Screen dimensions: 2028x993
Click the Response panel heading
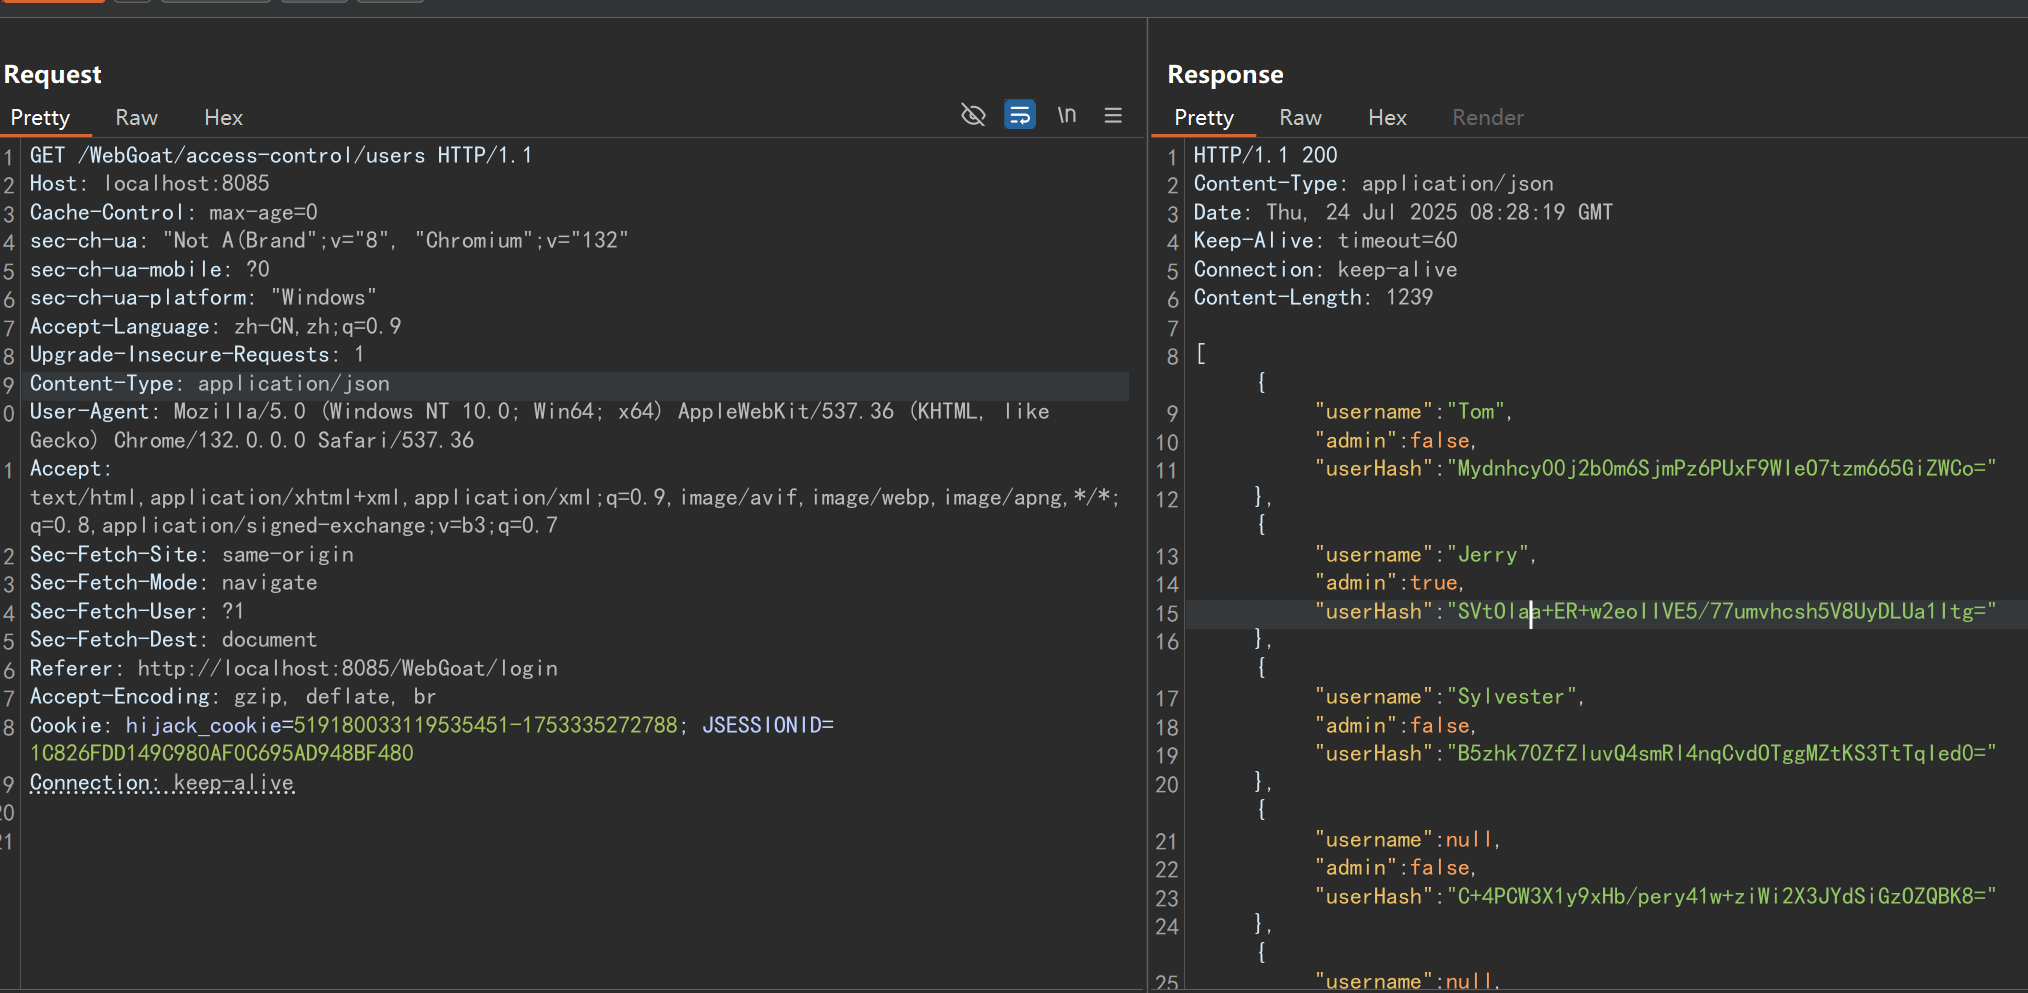pyautogui.click(x=1225, y=75)
